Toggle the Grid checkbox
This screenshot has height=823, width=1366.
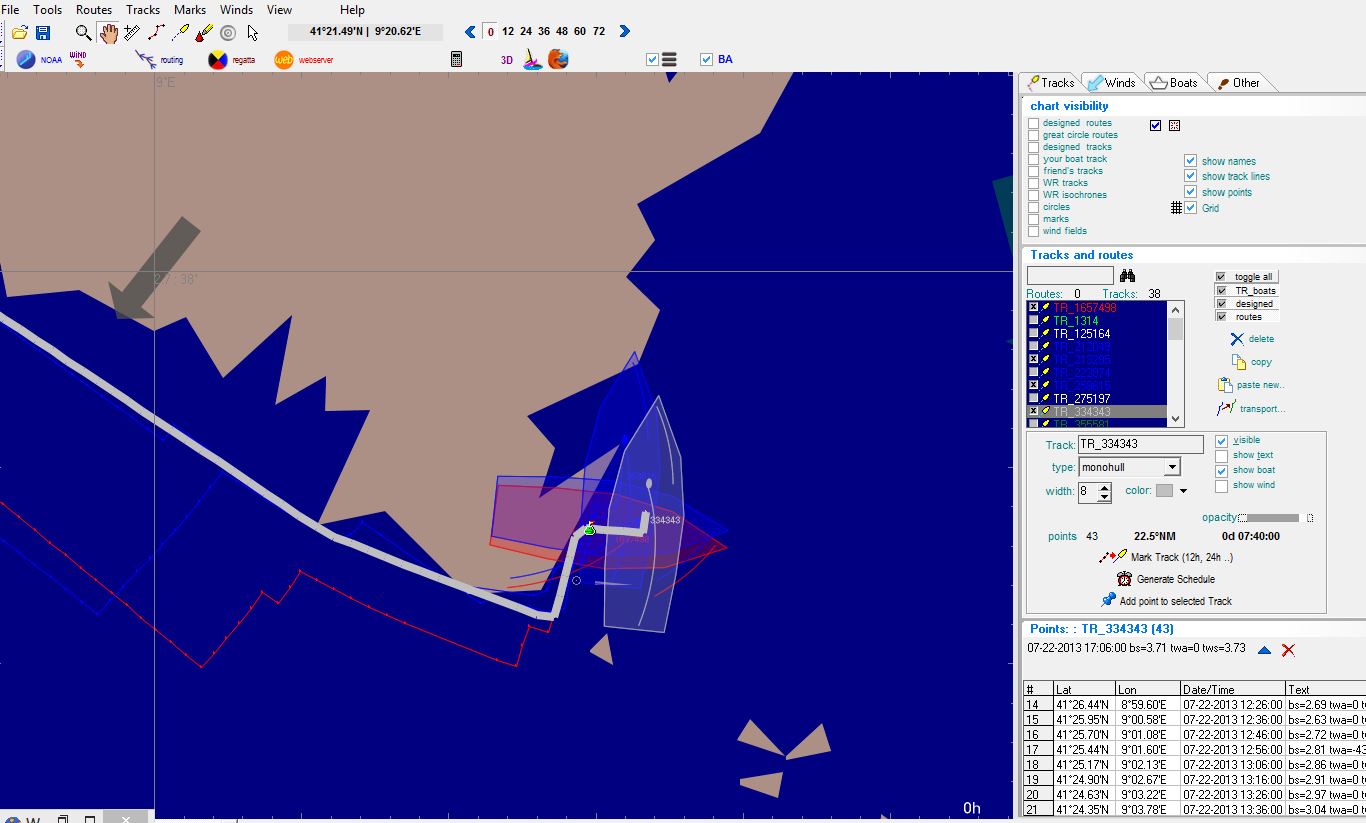pyautogui.click(x=1190, y=208)
